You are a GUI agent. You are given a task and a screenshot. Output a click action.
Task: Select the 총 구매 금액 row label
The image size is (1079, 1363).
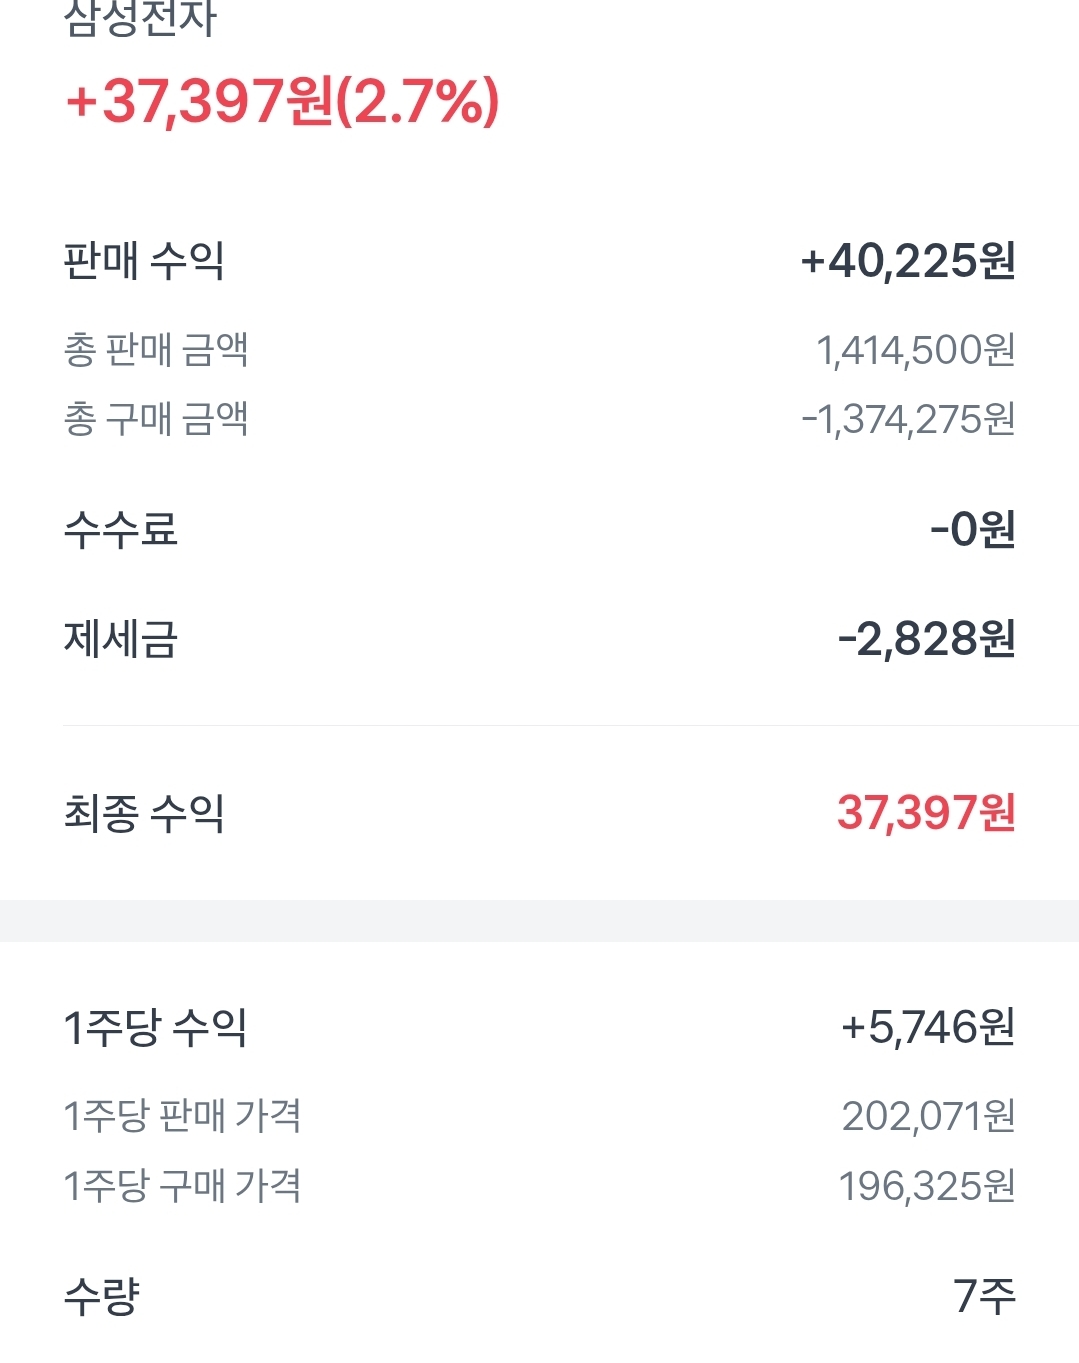(156, 419)
